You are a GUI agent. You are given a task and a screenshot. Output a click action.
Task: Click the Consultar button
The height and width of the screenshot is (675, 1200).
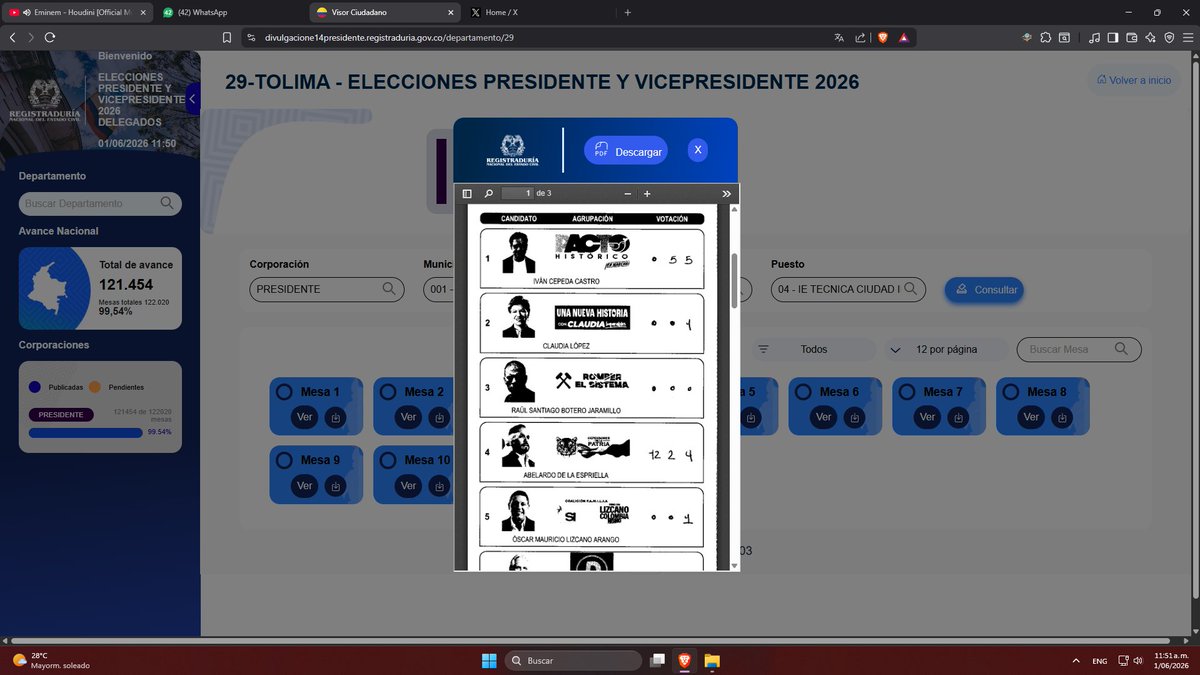pyautogui.click(x=984, y=290)
